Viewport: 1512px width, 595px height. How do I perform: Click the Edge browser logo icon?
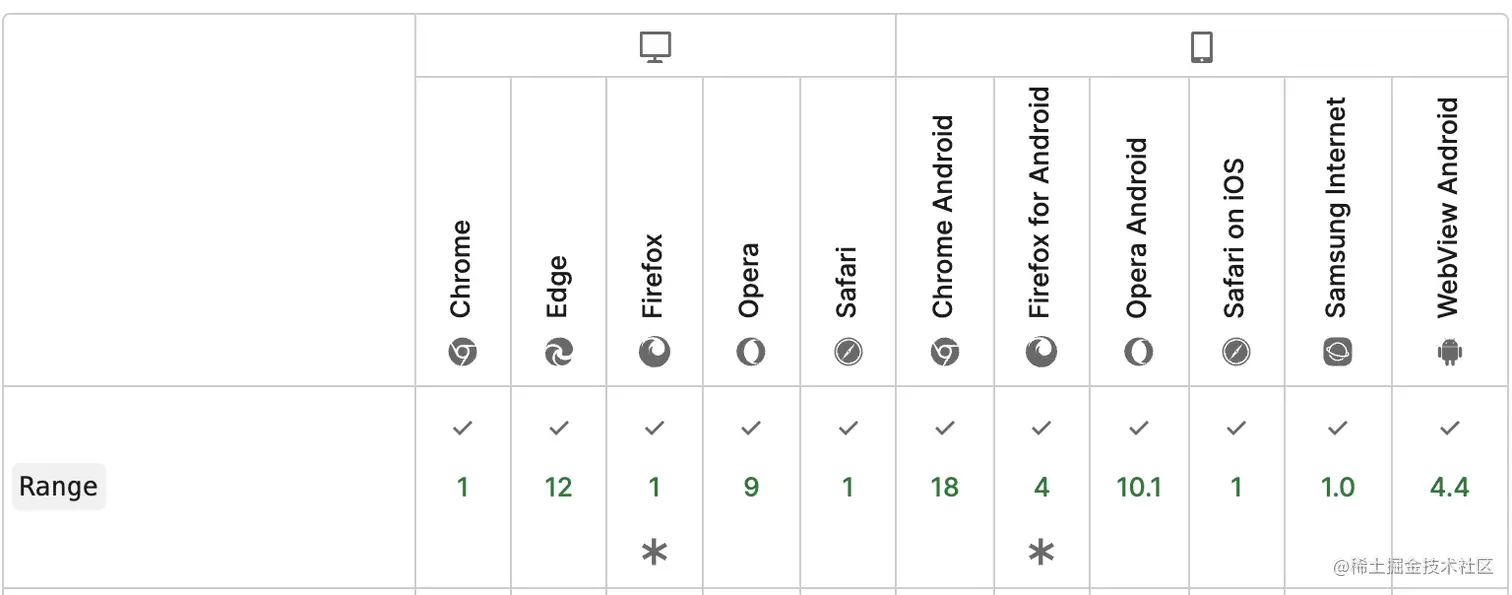tap(558, 352)
